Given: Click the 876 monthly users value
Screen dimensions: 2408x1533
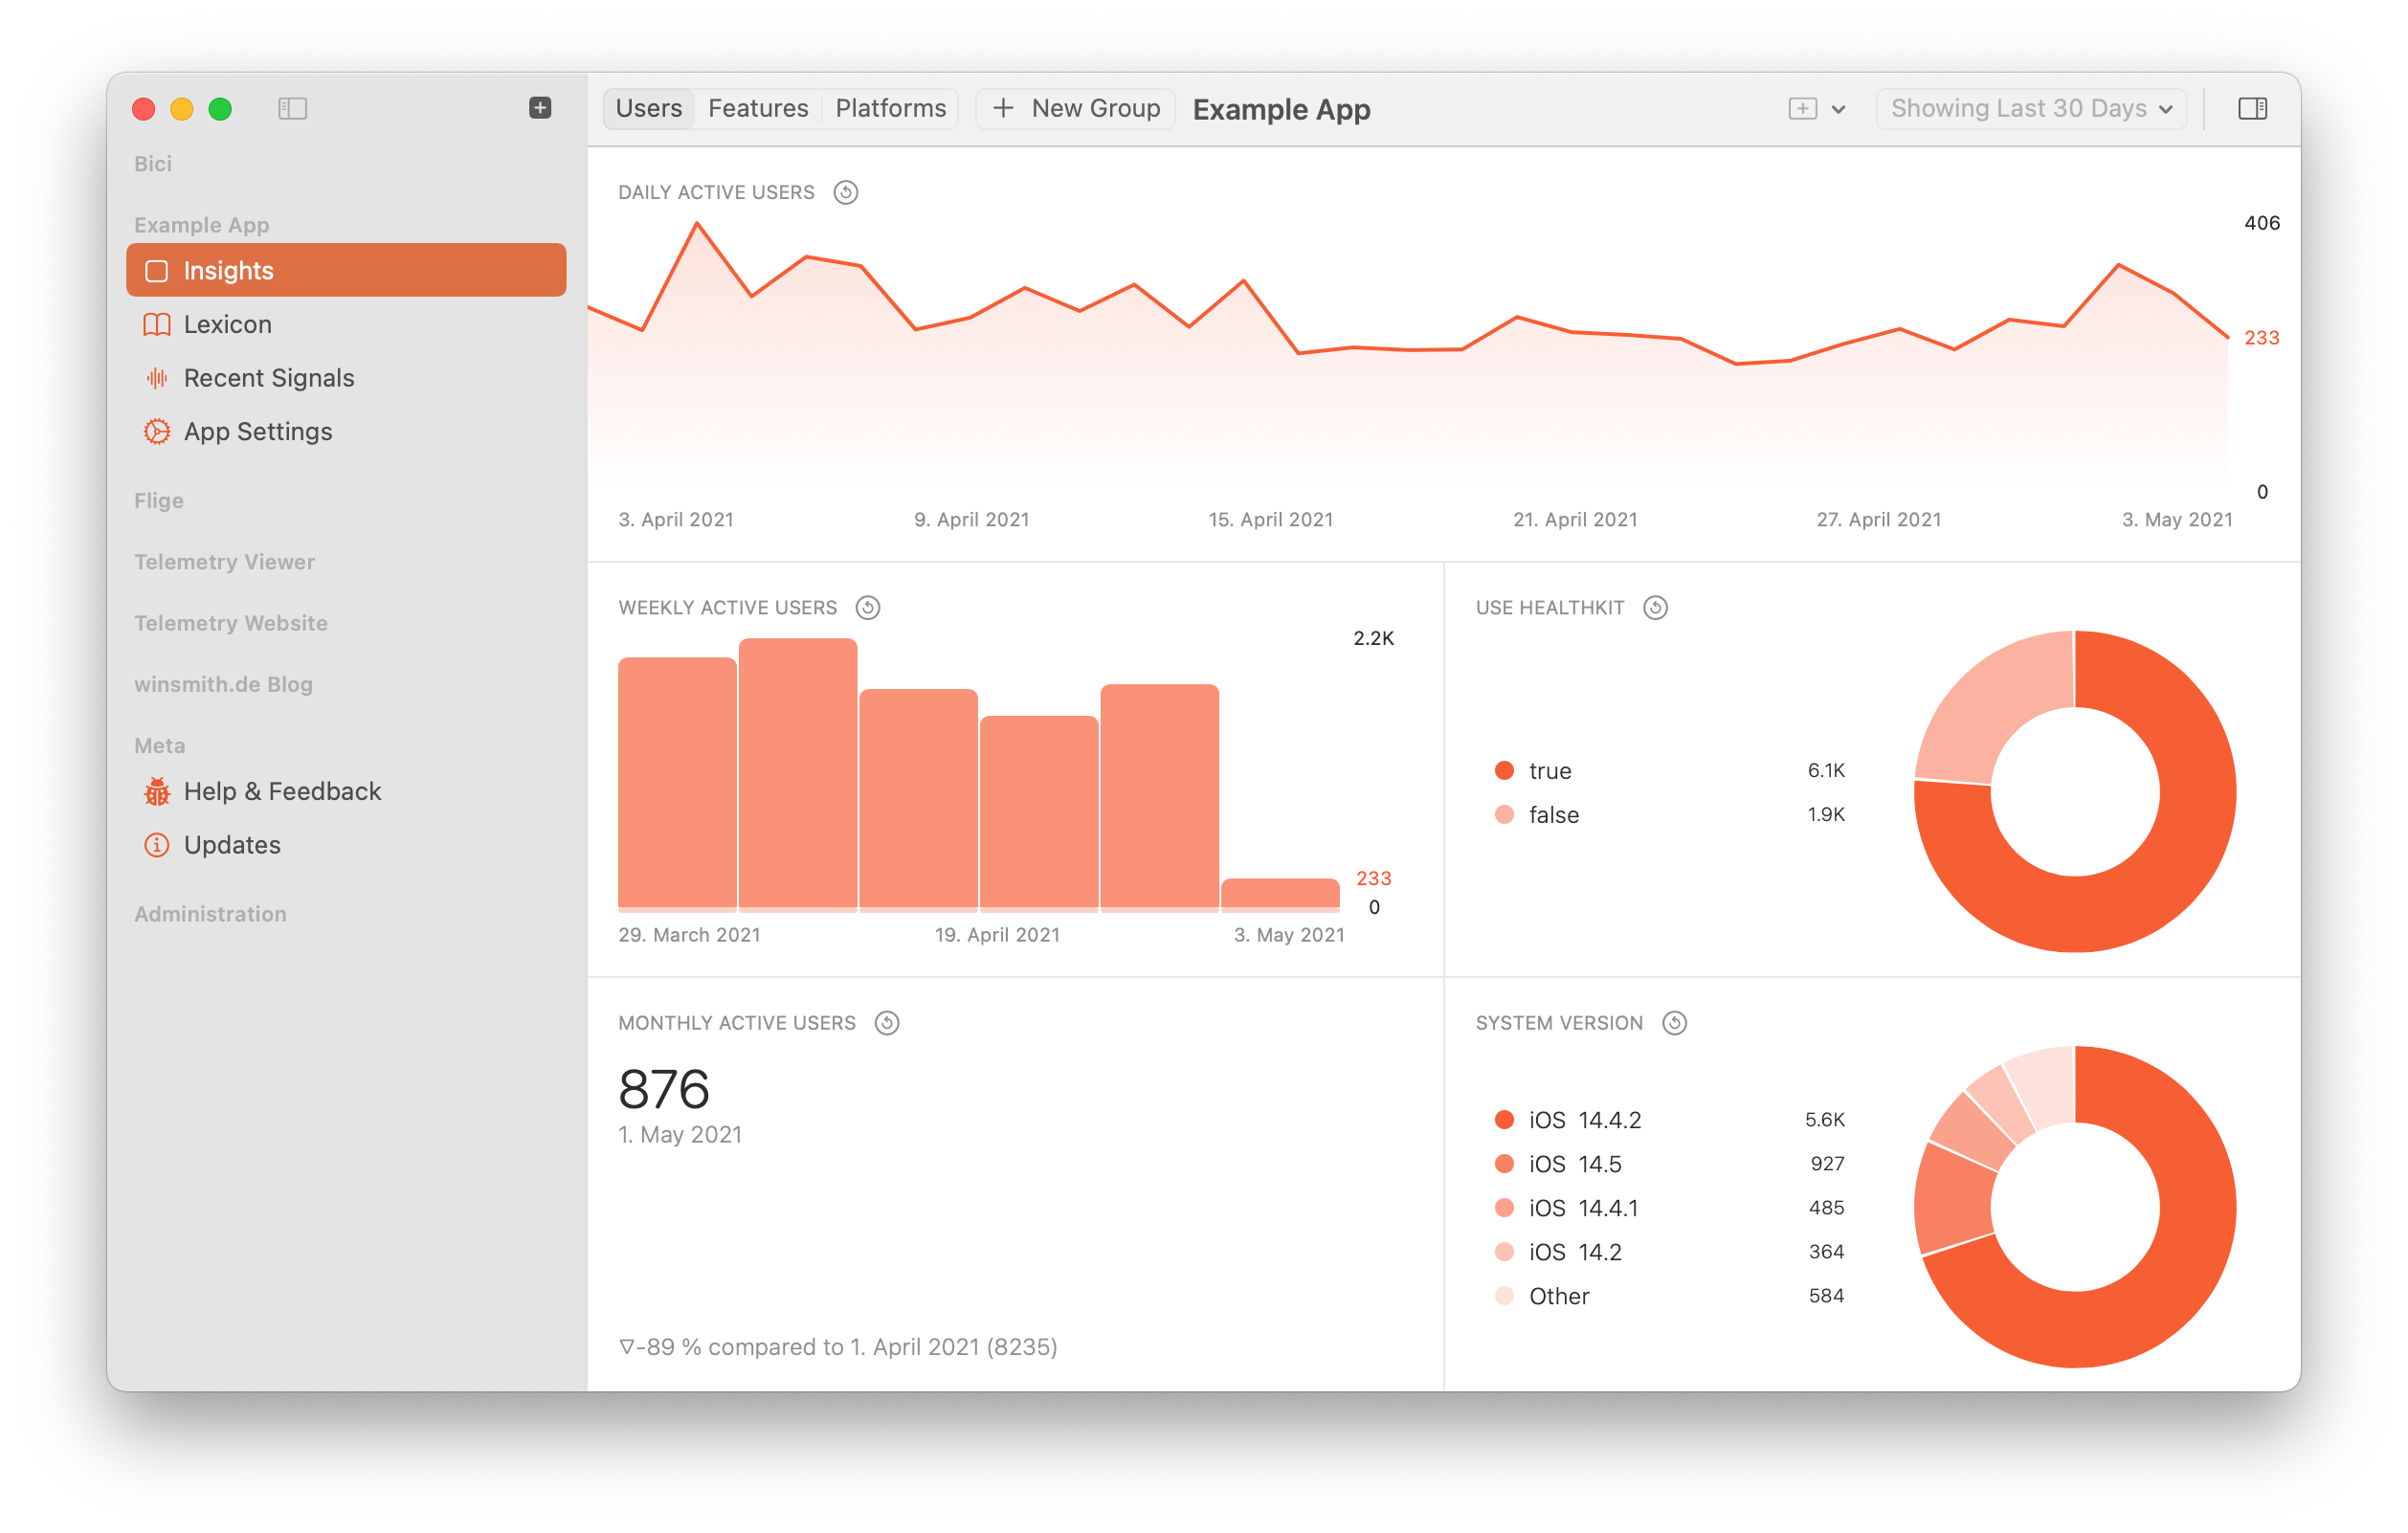Looking at the screenshot, I should (665, 1090).
